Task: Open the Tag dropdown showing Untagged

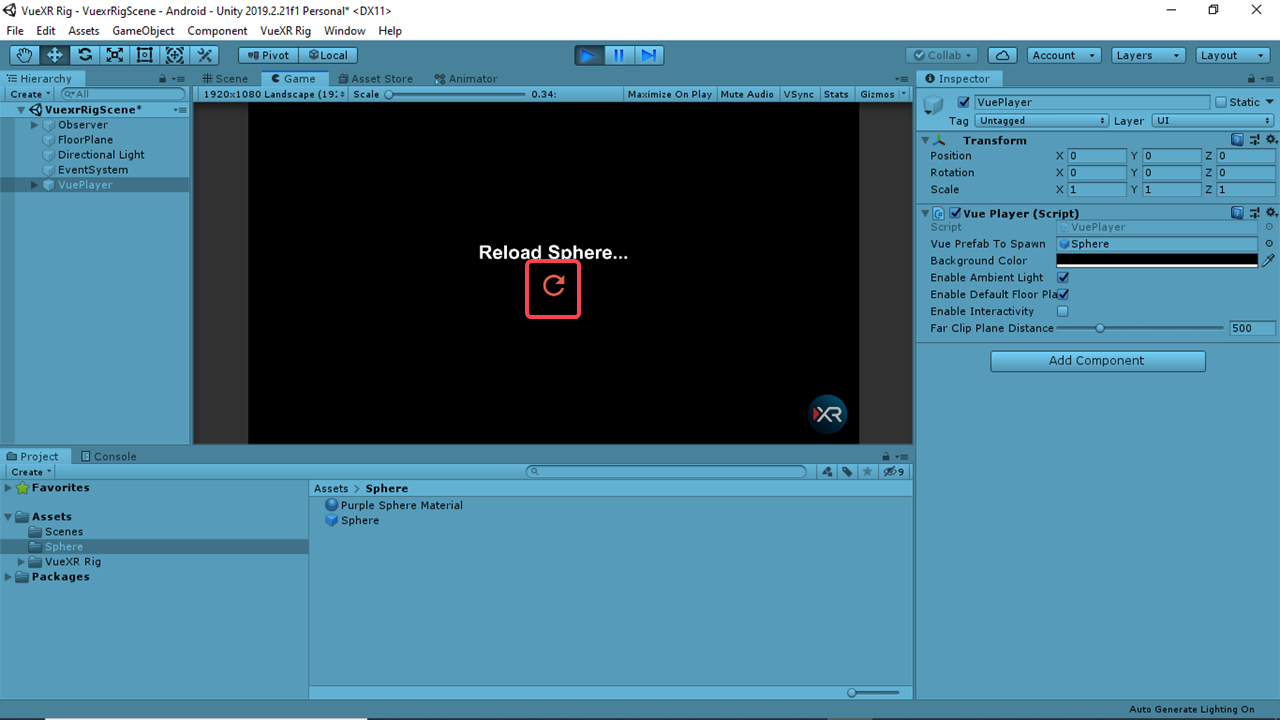Action: [x=1042, y=120]
